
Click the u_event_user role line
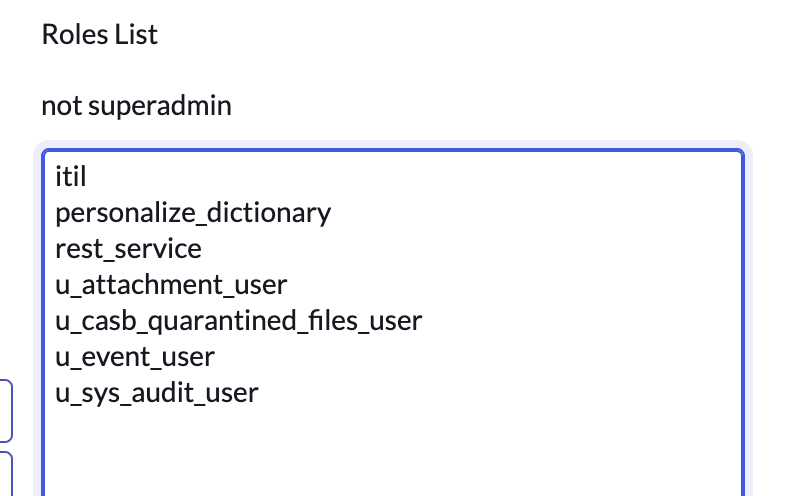[x=135, y=357]
